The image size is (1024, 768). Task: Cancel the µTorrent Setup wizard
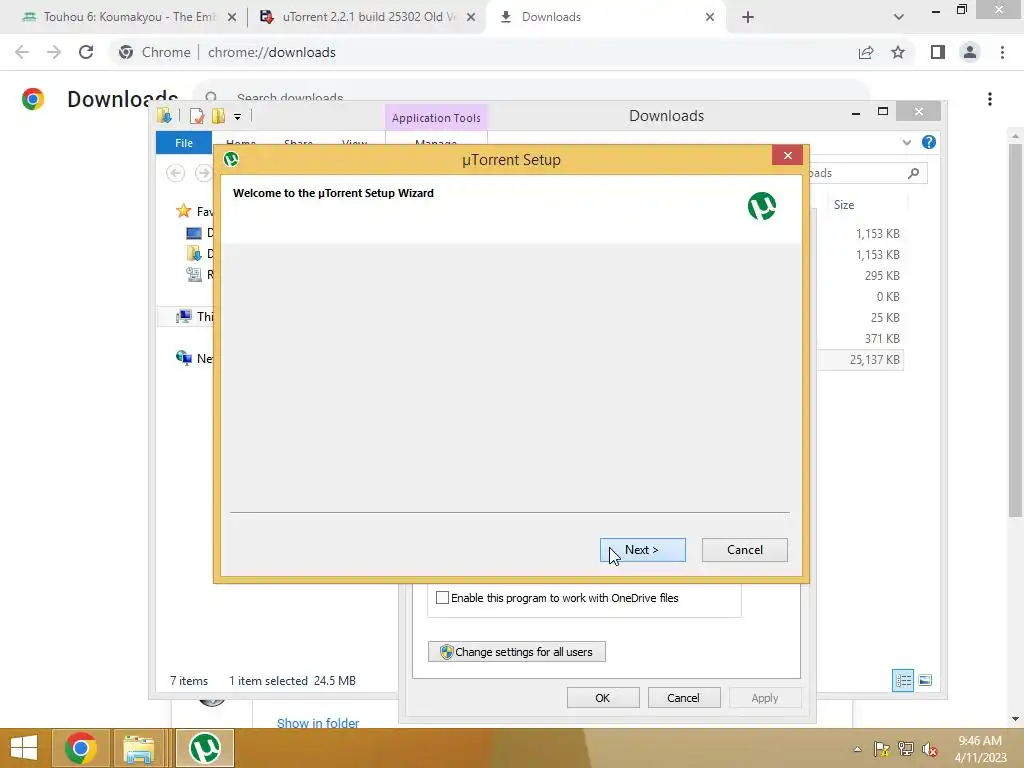[744, 550]
